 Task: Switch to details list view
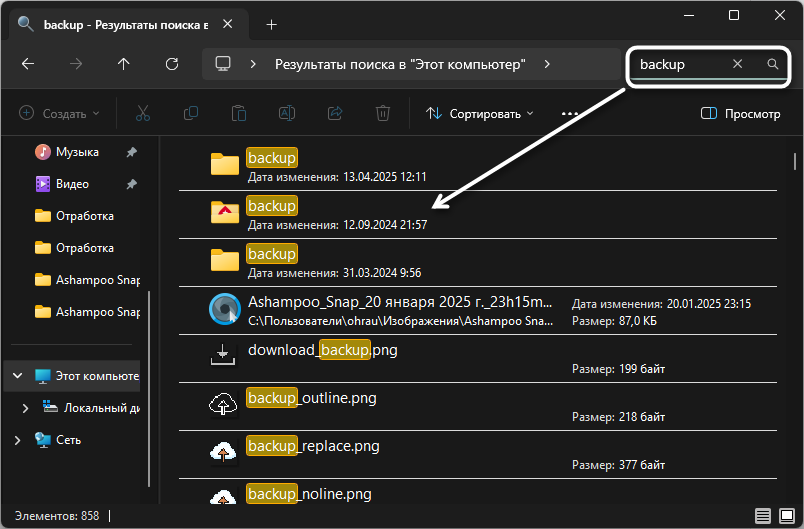[x=763, y=516]
